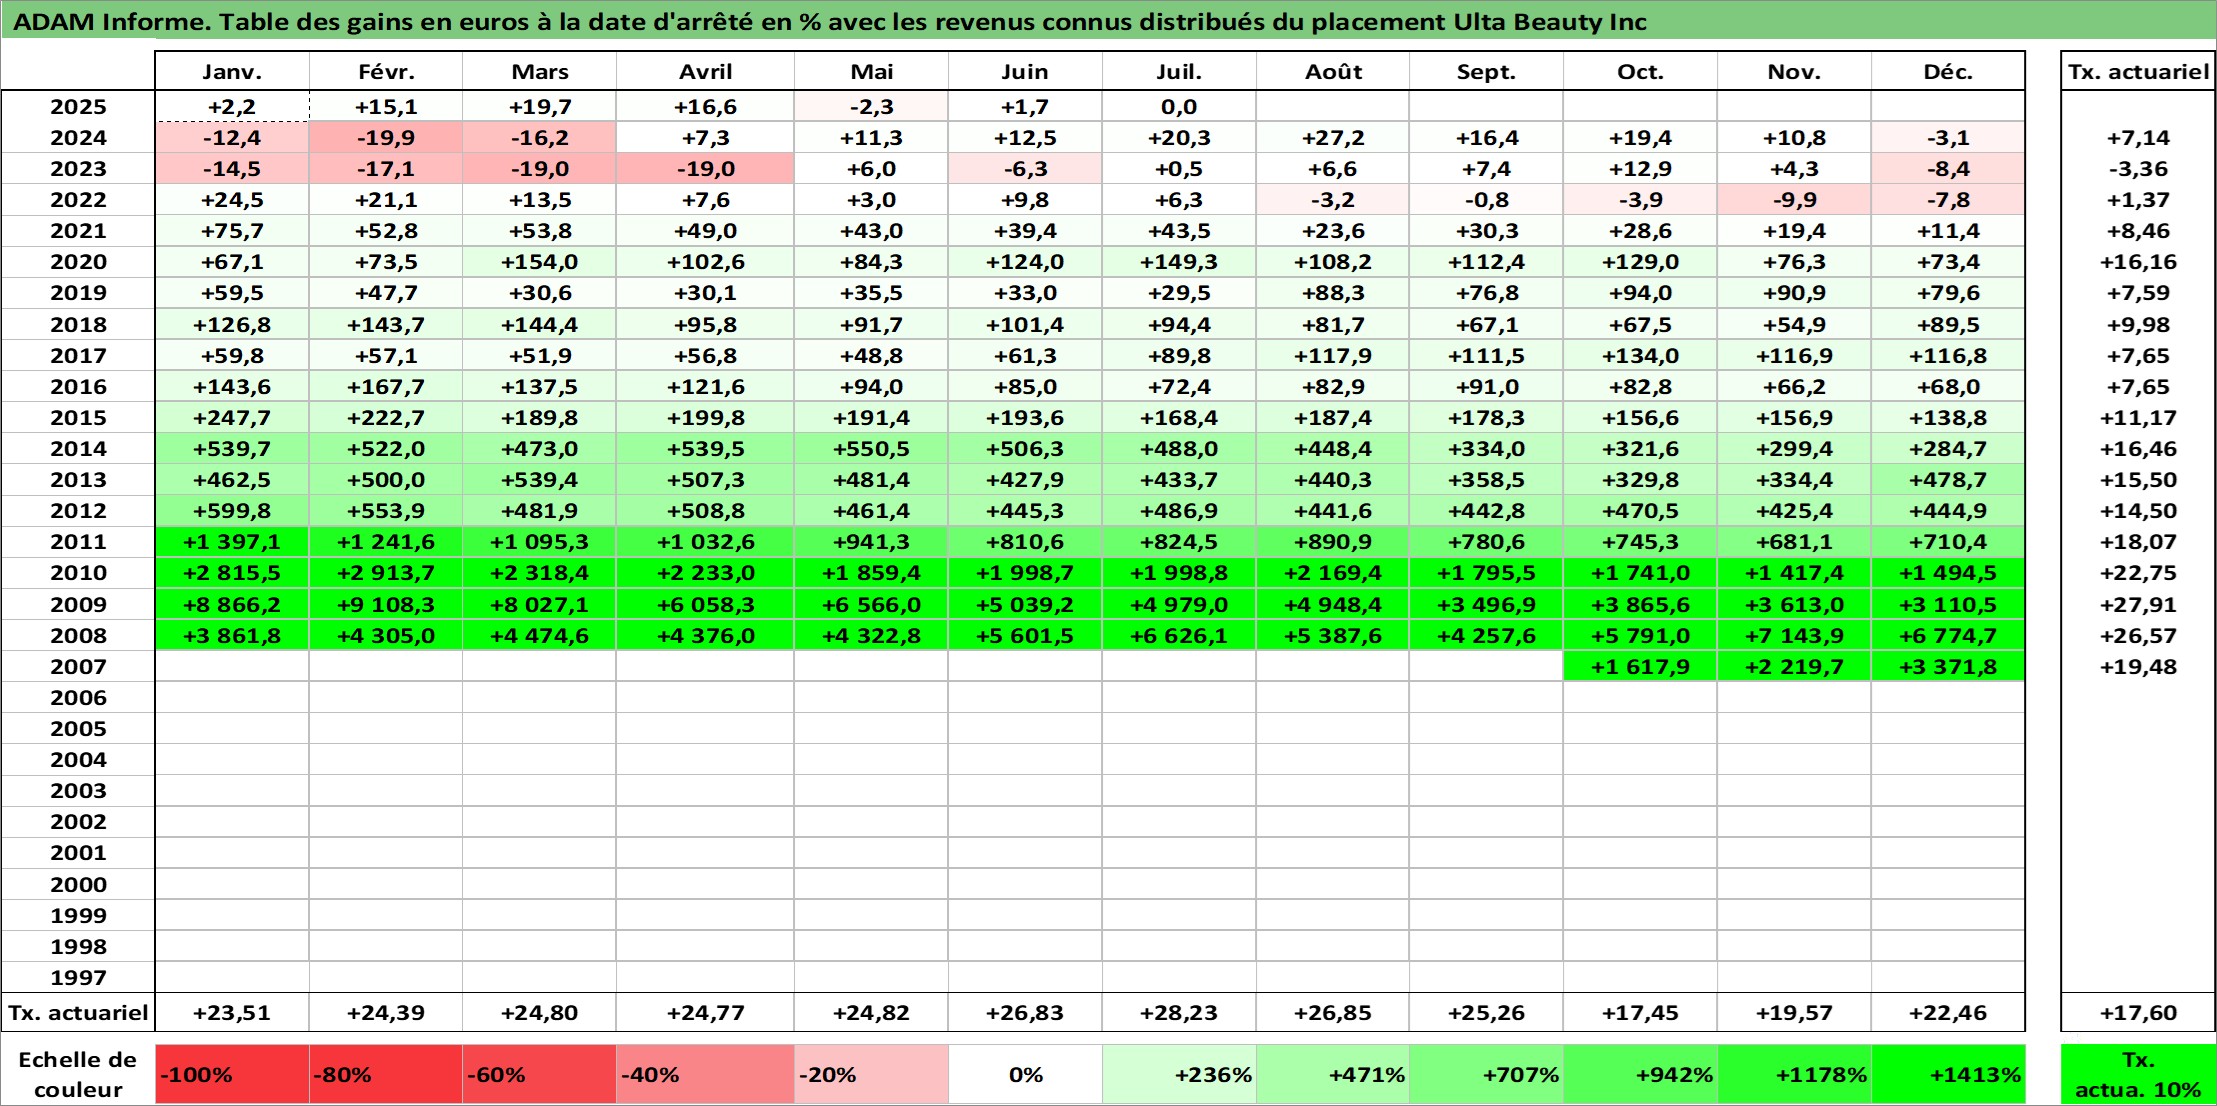Click the 2007 row label
Viewport: 2217px width, 1106px height.
(78, 666)
